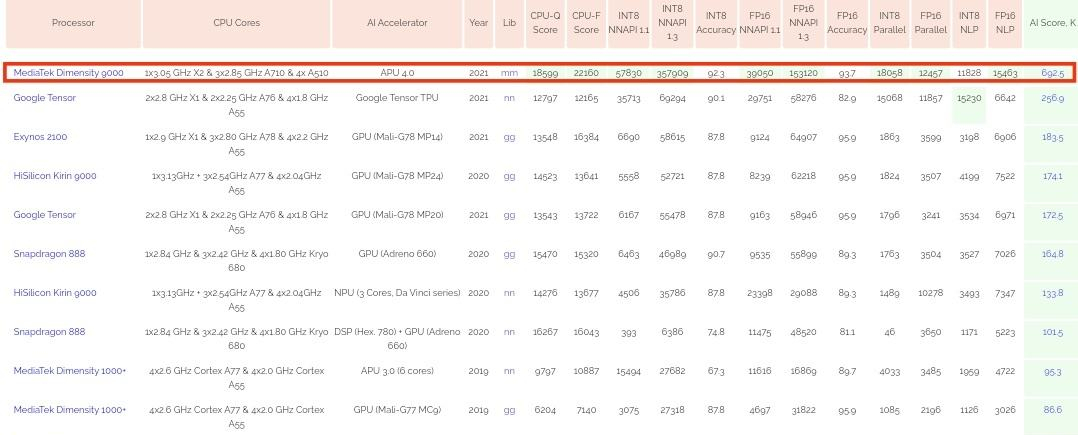The height and width of the screenshot is (435, 1078).
Task: Click the 'mm' Lib link for Dimensity 9000
Action: (509, 72)
